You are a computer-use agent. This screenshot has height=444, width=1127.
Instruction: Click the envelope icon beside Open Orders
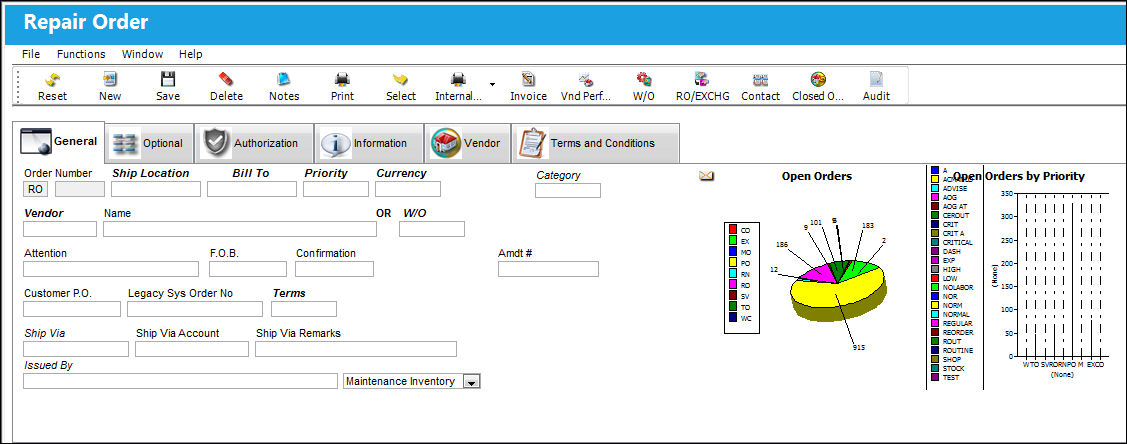tap(706, 176)
